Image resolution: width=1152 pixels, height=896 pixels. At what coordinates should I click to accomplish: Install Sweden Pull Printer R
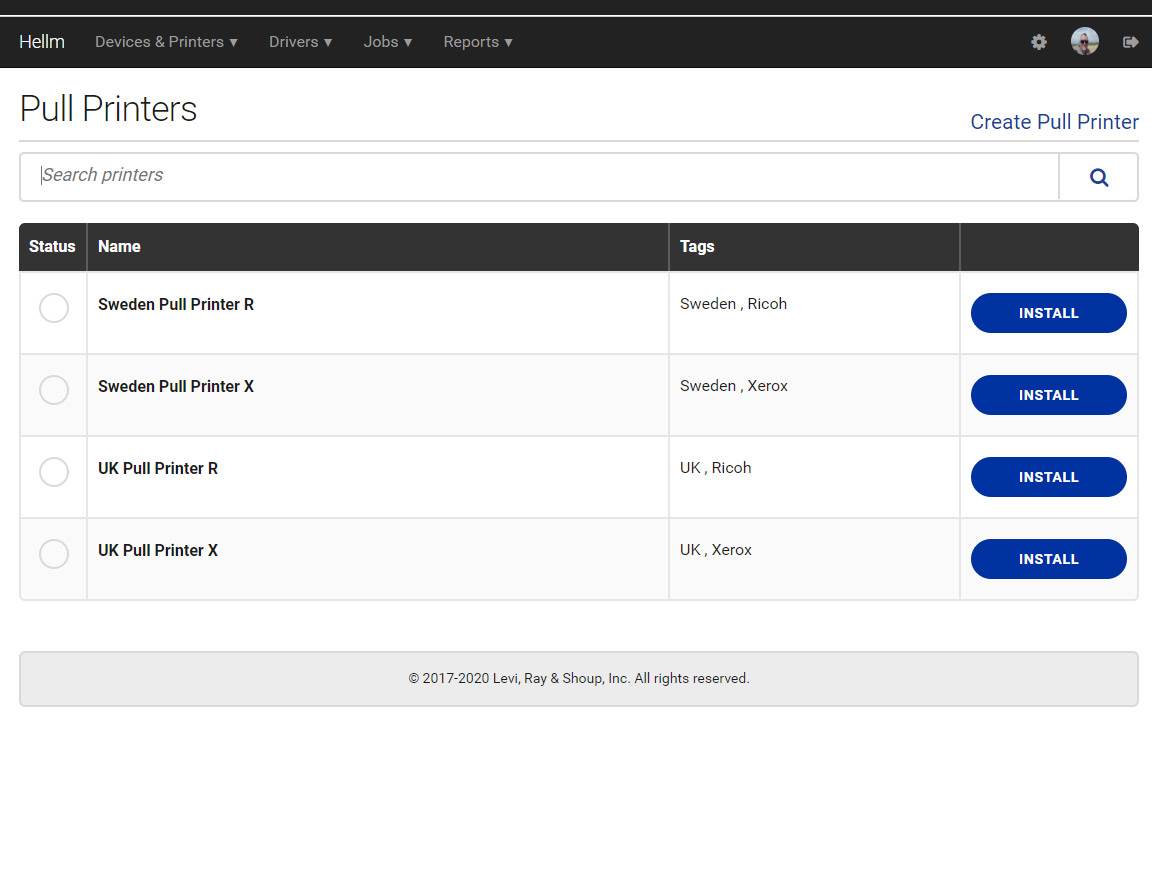(x=1048, y=313)
